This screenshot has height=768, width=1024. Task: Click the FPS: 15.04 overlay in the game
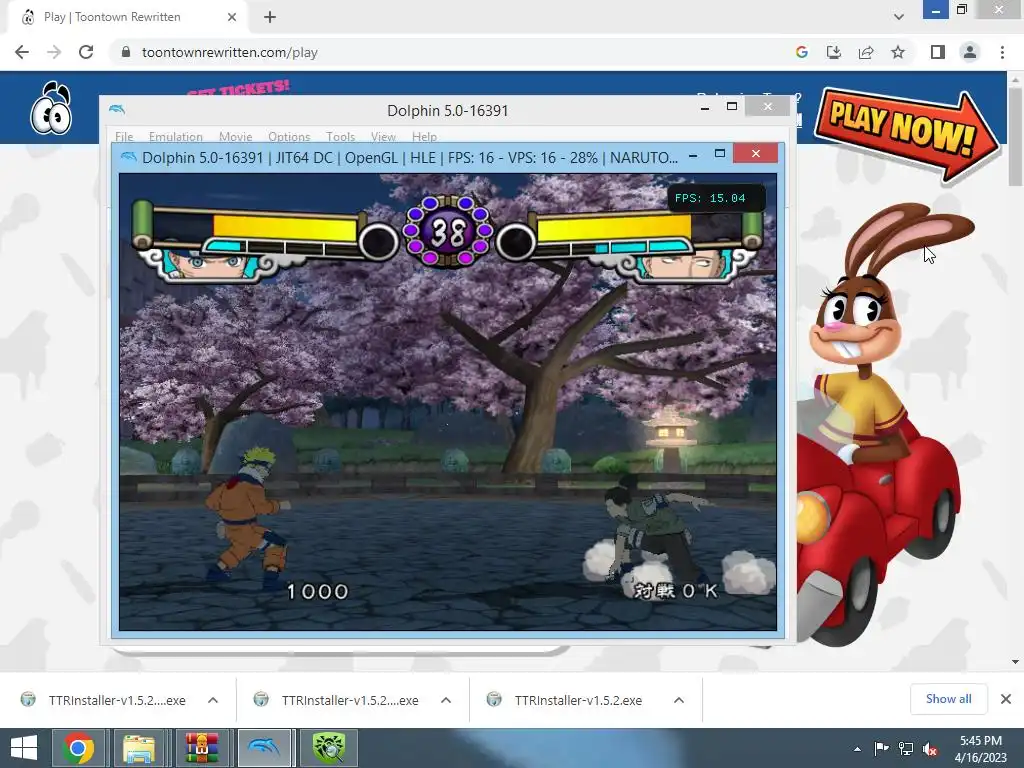tap(716, 198)
